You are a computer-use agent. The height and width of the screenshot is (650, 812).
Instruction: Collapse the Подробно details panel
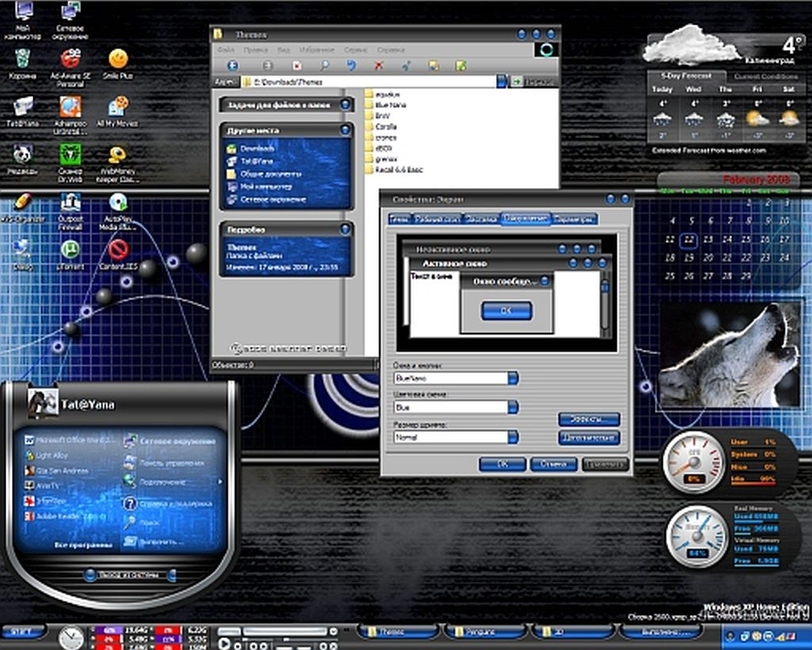click(x=345, y=229)
